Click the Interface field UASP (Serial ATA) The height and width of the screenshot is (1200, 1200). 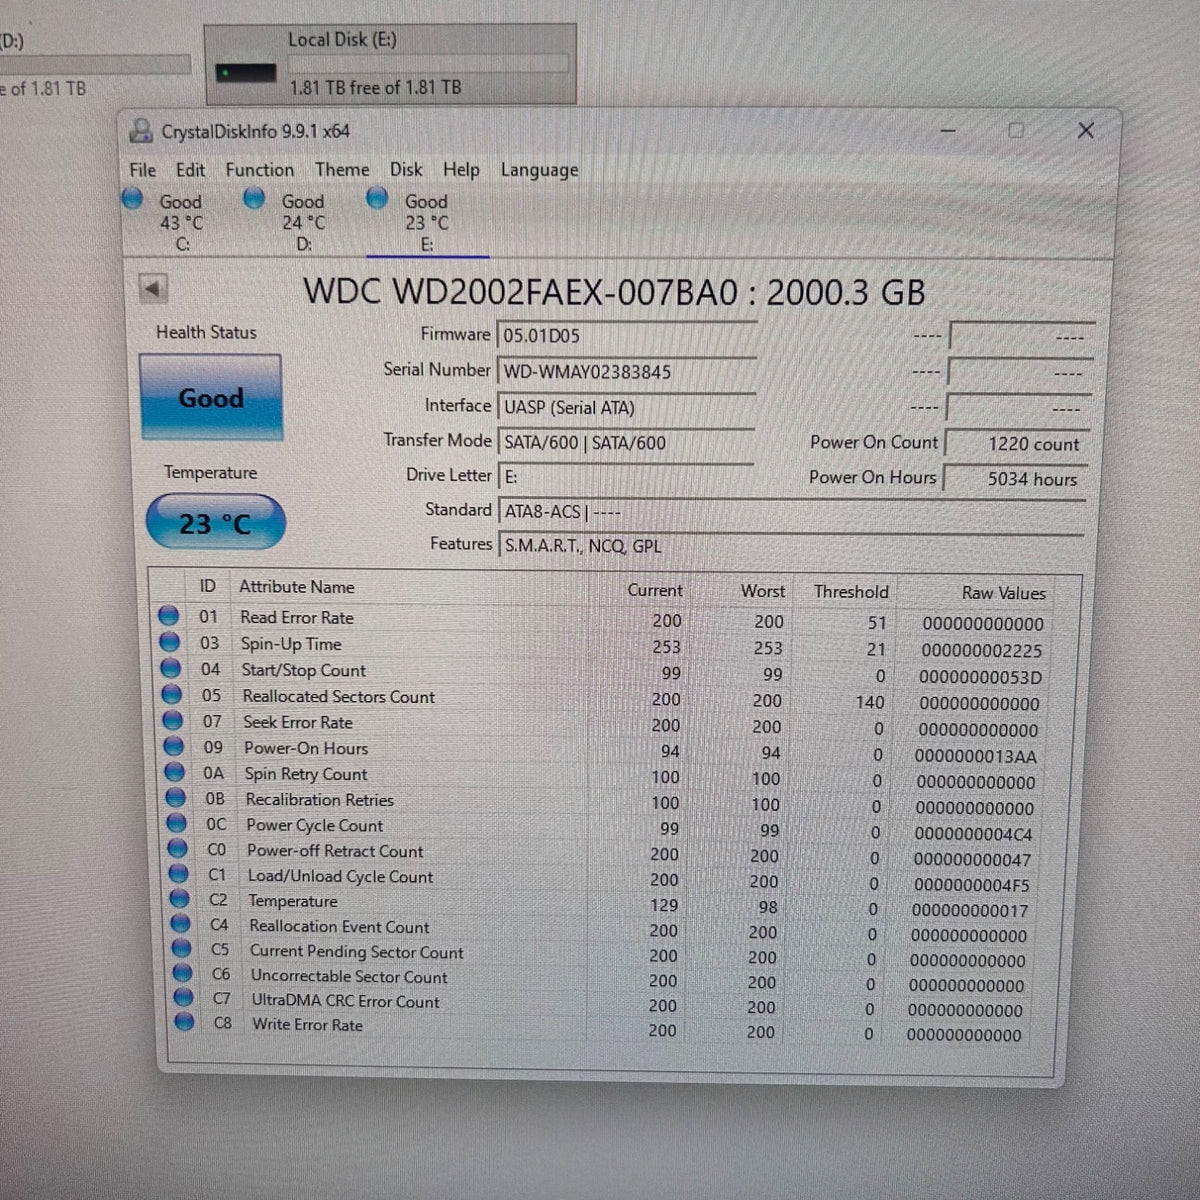point(626,407)
